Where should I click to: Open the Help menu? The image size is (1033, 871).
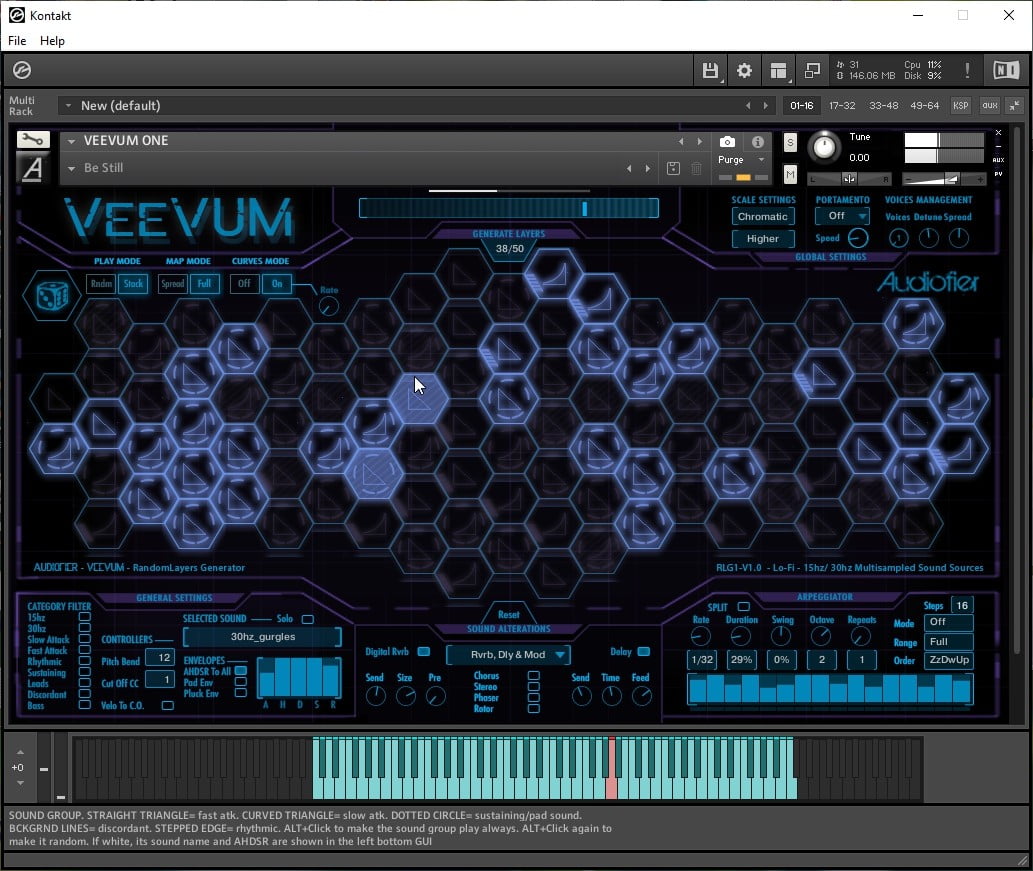pyautogui.click(x=53, y=41)
